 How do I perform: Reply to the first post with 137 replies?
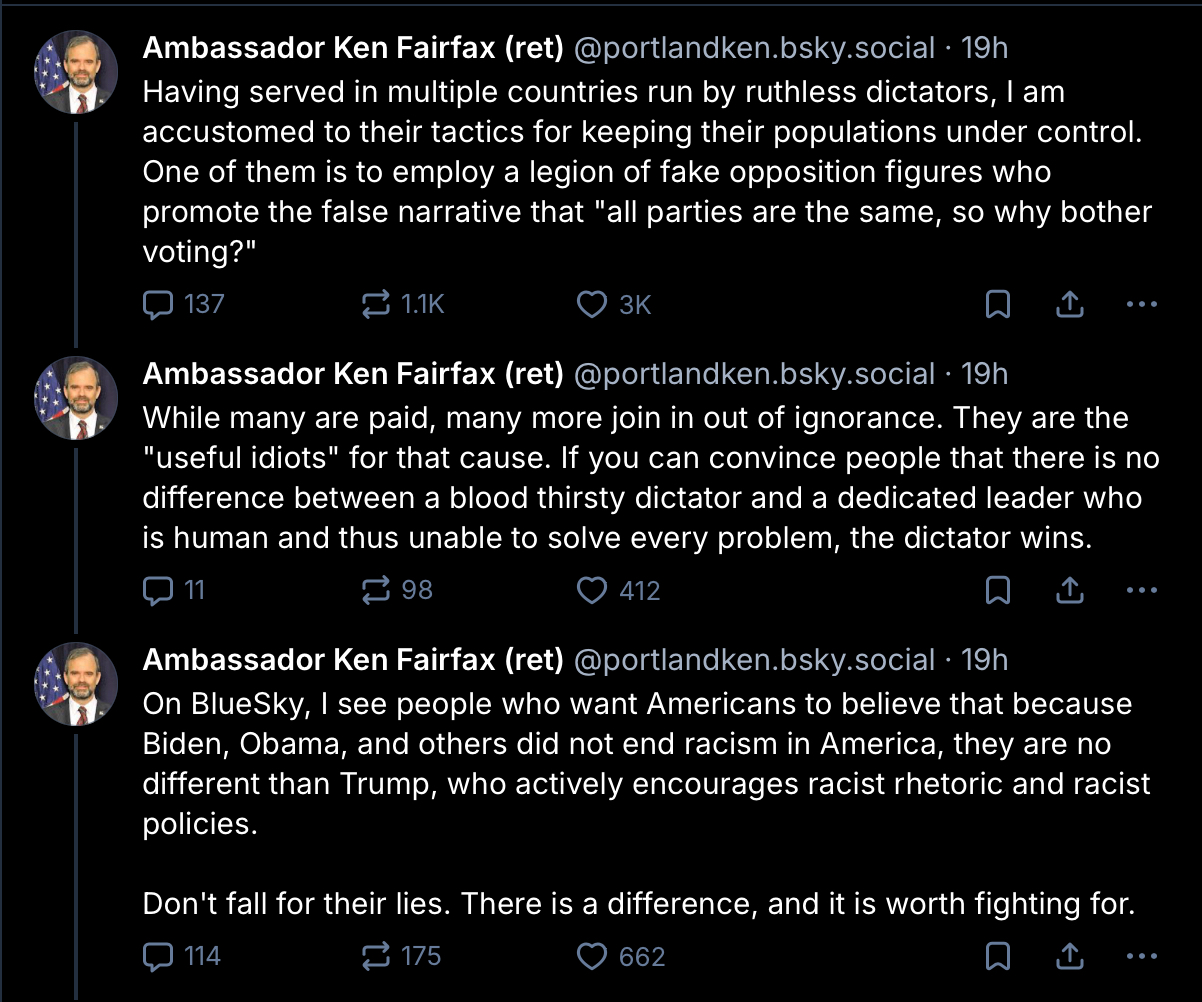point(159,304)
